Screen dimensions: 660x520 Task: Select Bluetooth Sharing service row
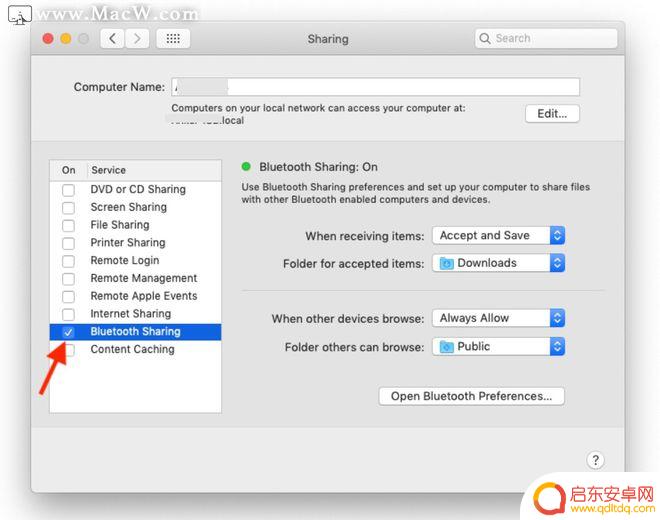[135, 332]
